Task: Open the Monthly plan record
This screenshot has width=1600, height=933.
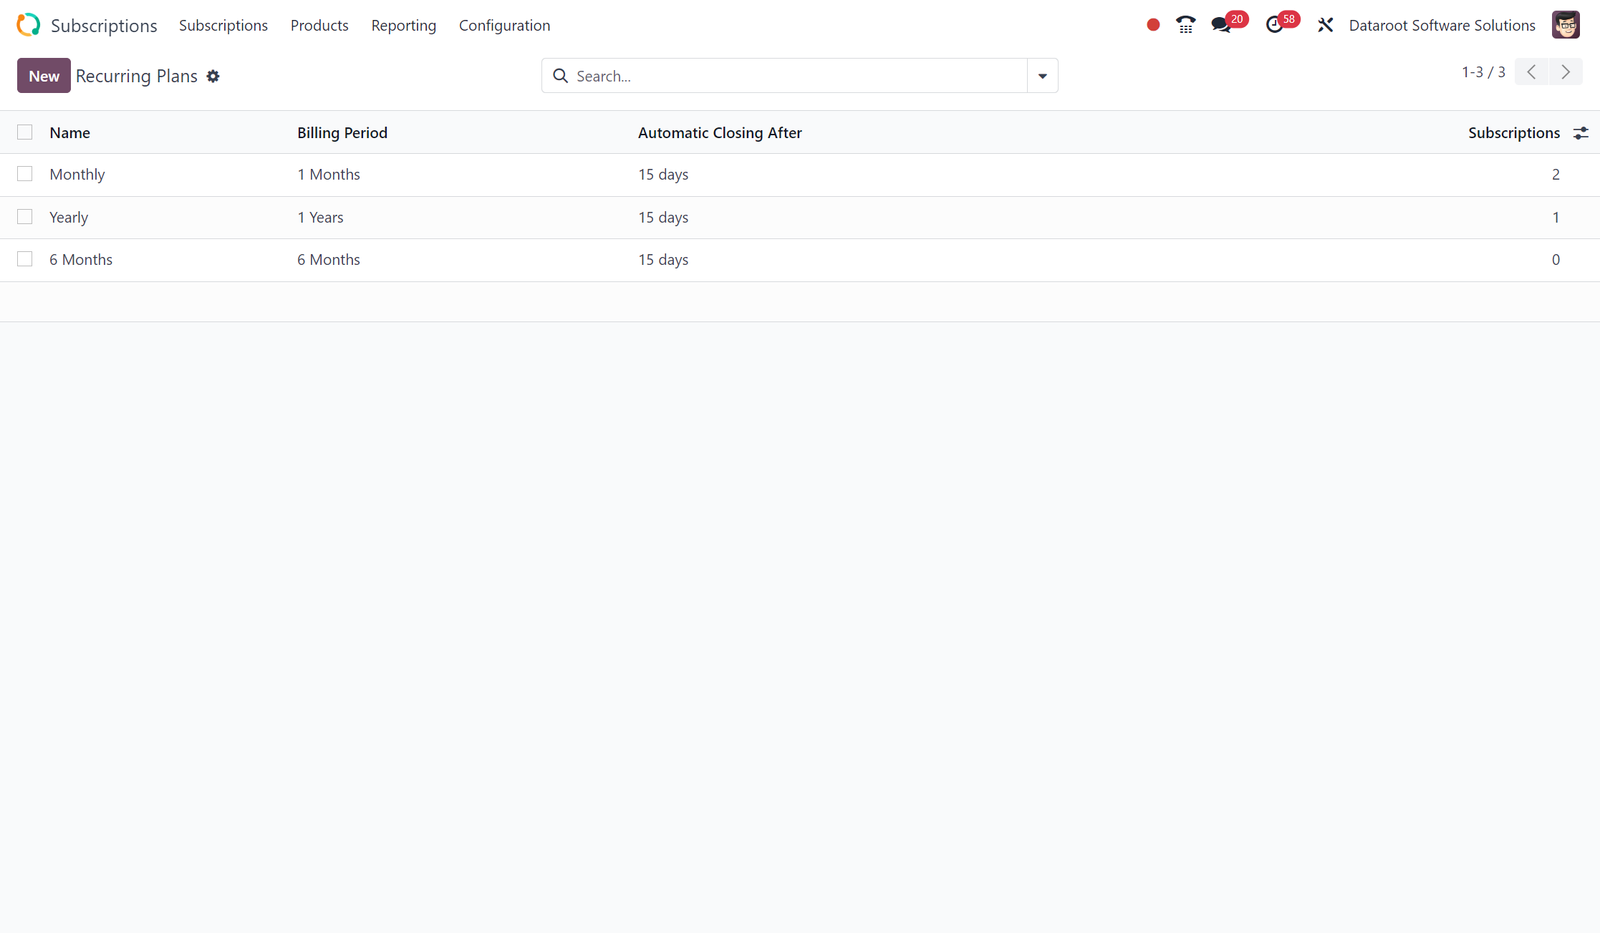Action: tap(77, 175)
